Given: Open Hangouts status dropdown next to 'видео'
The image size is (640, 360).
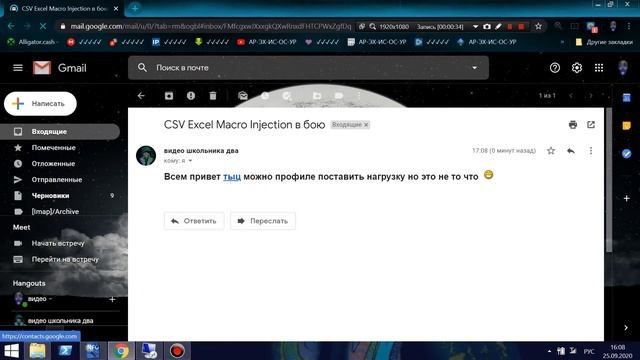Looking at the screenshot, I should pos(51,299).
